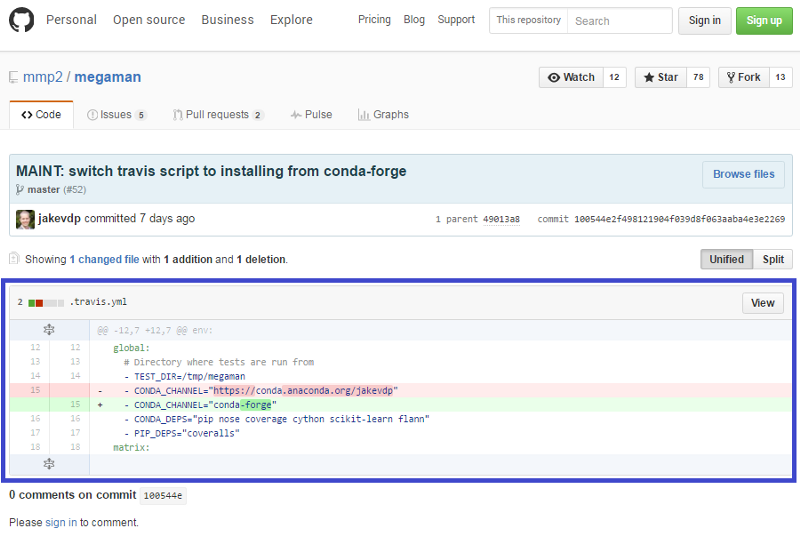The width and height of the screenshot is (800, 535).
Task: Focus the Search input field
Action: click(x=619, y=21)
